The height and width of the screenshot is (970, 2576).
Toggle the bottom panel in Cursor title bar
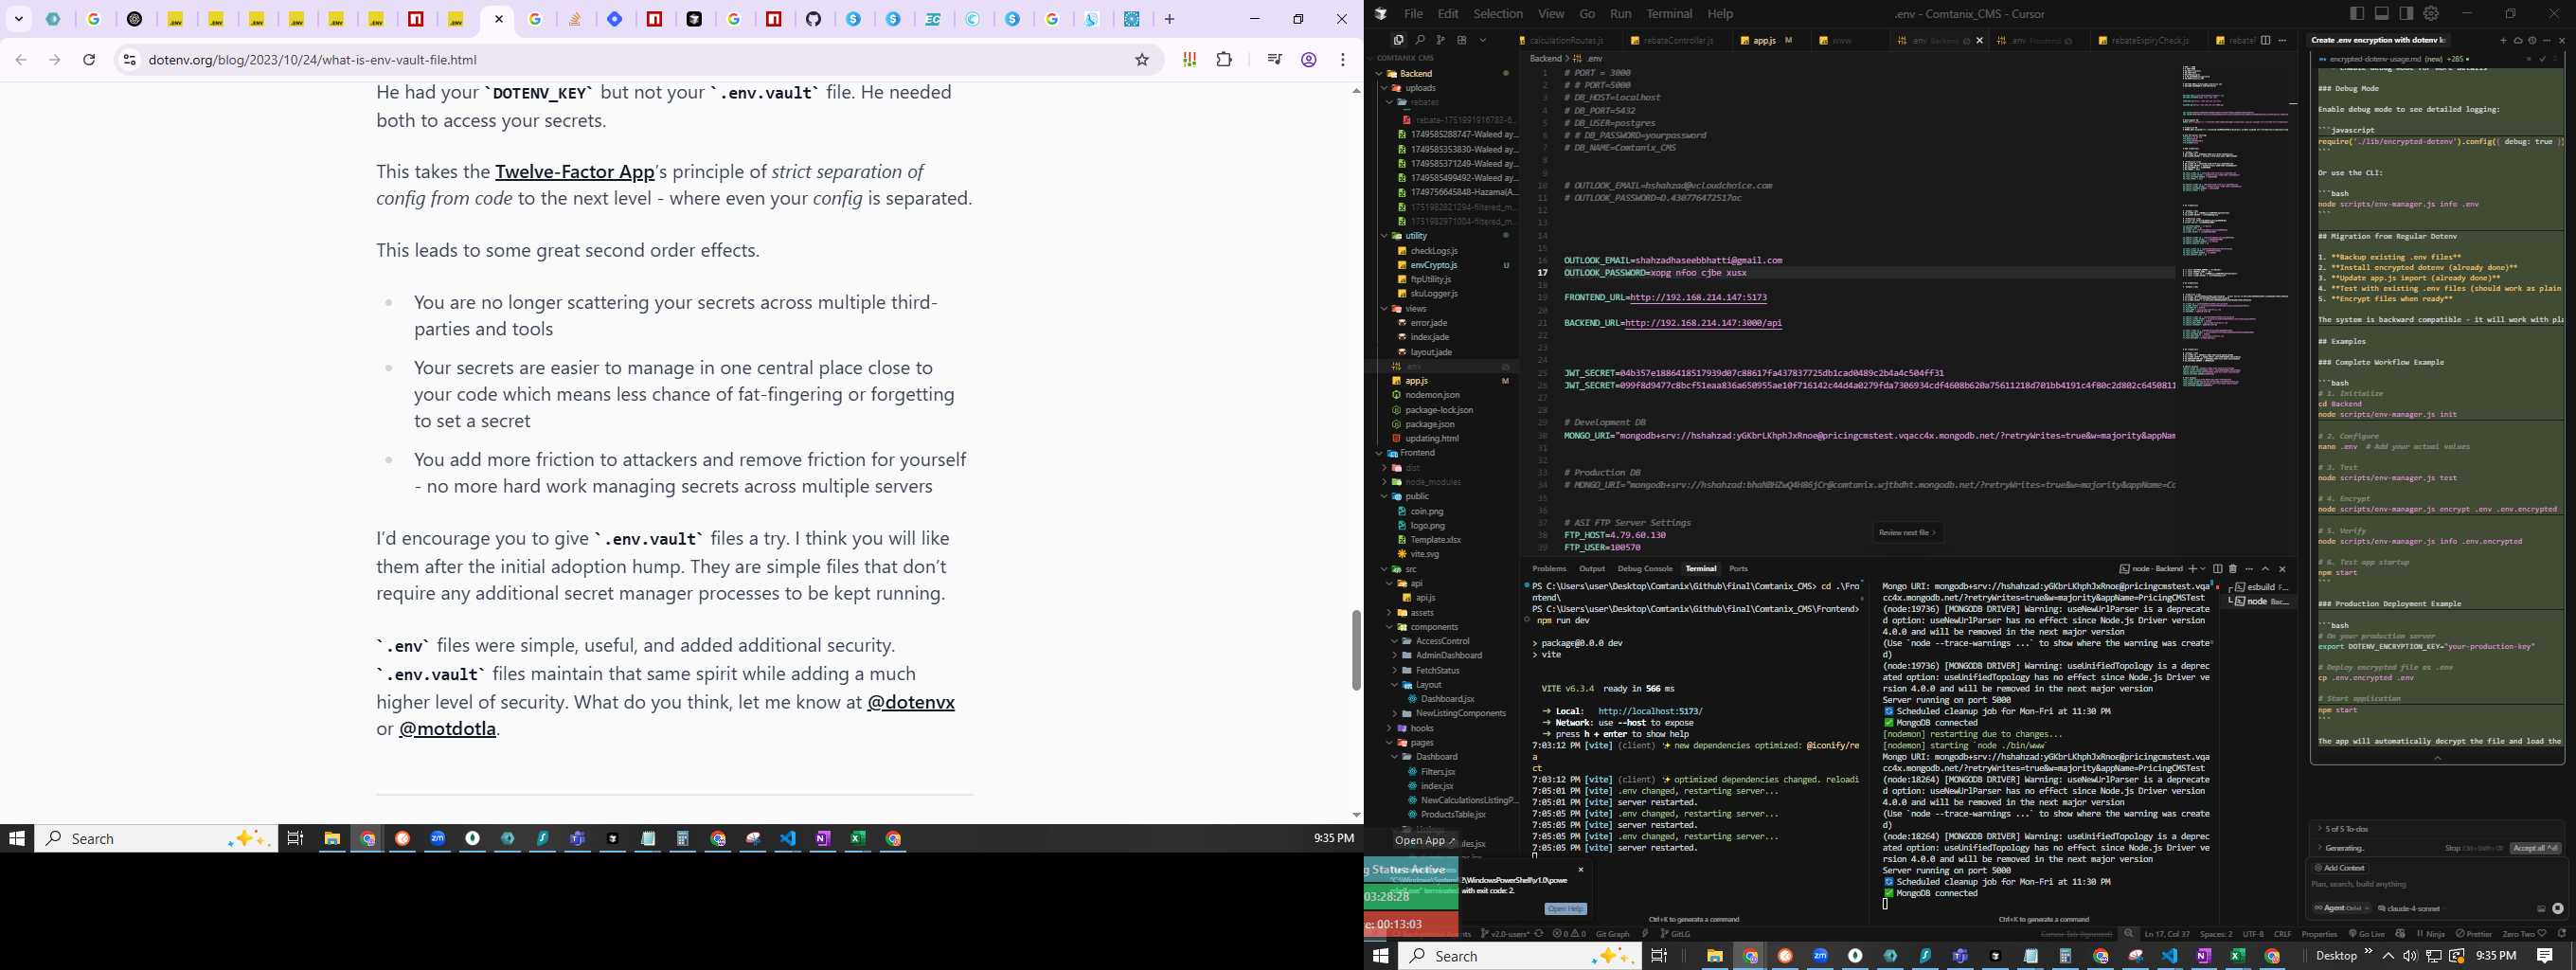point(2382,13)
